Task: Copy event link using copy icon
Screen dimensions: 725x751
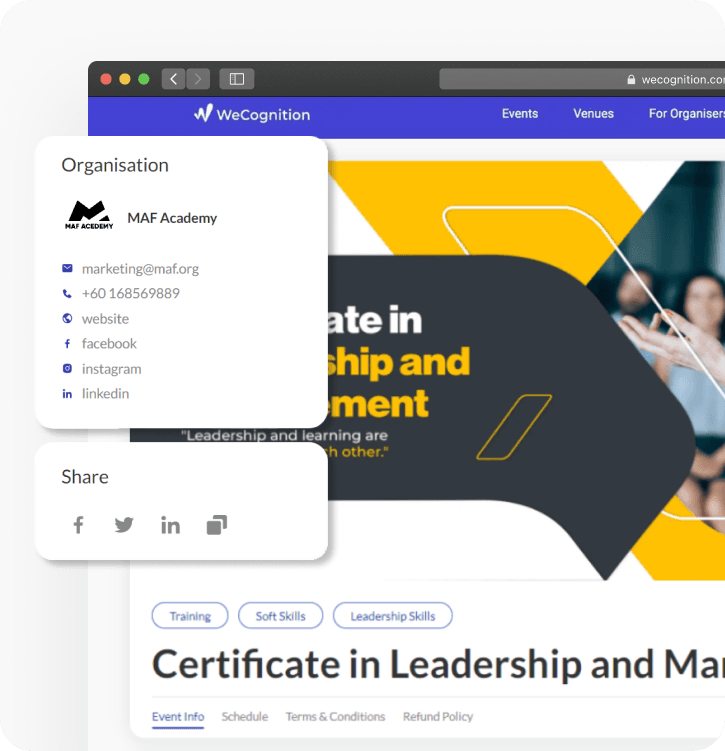Action: (217, 525)
